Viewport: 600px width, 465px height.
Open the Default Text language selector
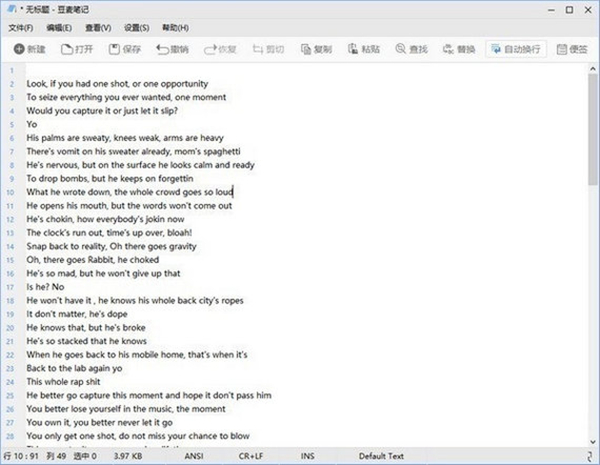point(382,457)
